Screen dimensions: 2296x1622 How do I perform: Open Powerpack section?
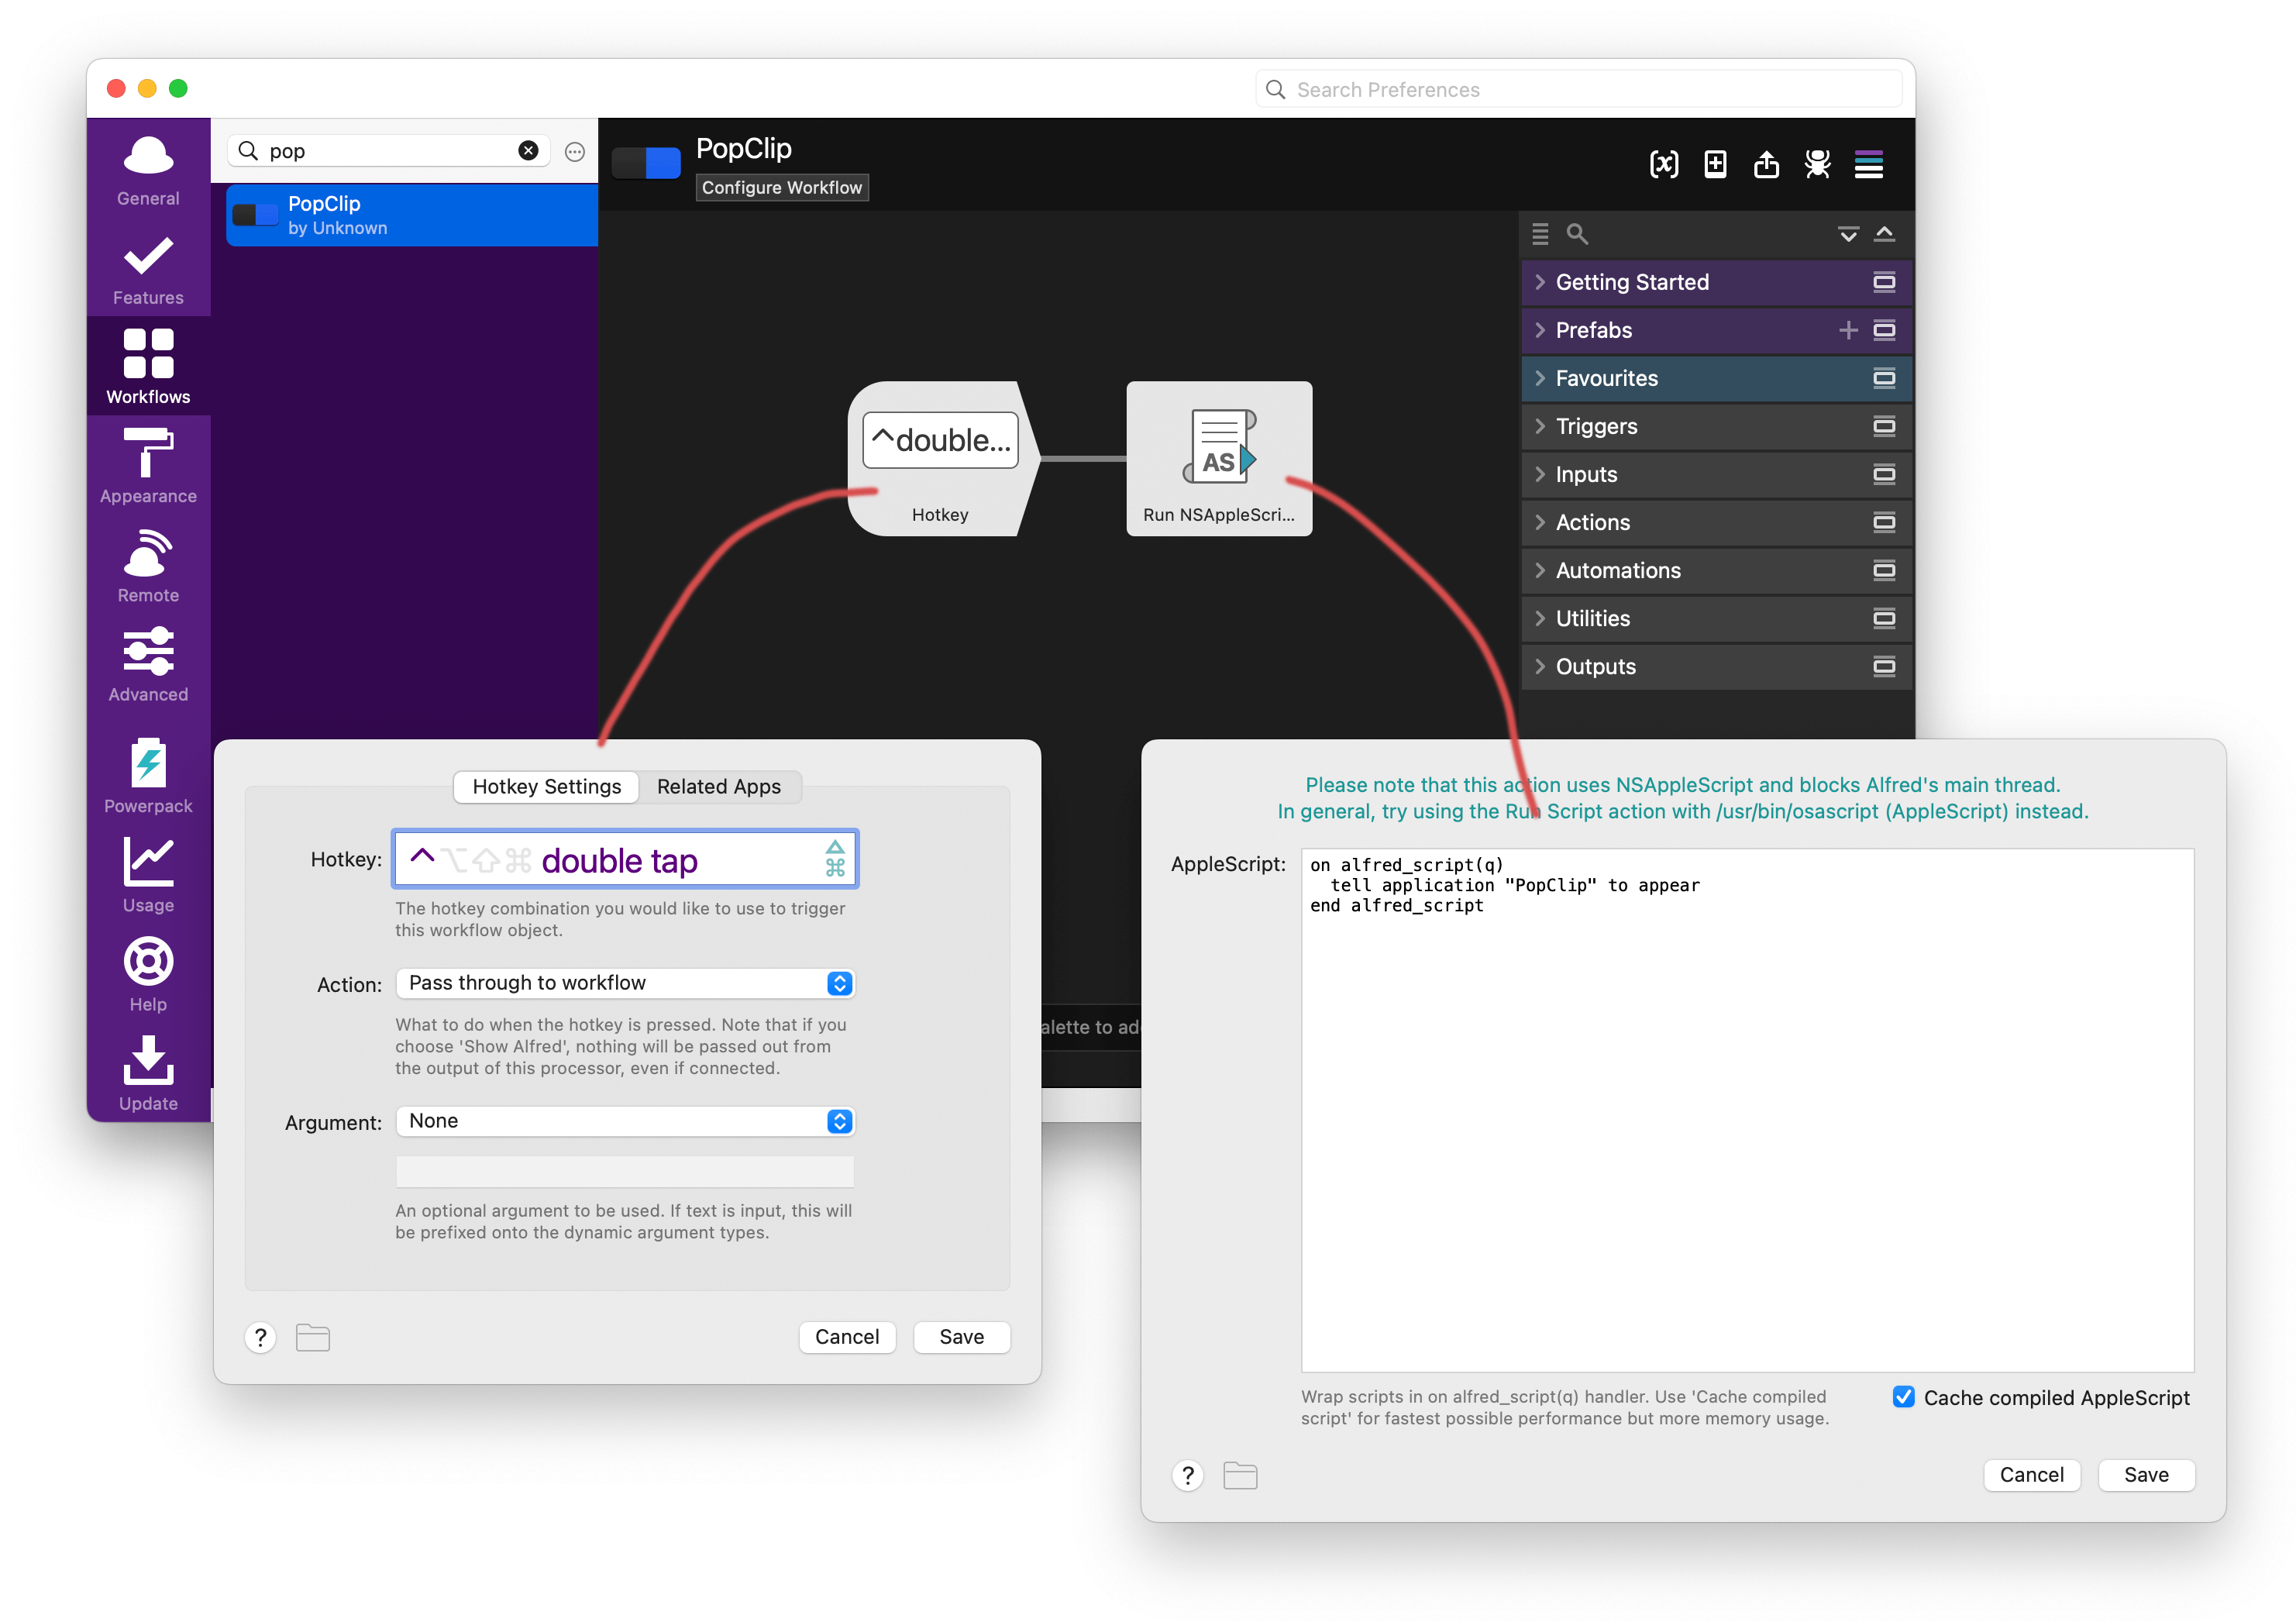[x=148, y=776]
